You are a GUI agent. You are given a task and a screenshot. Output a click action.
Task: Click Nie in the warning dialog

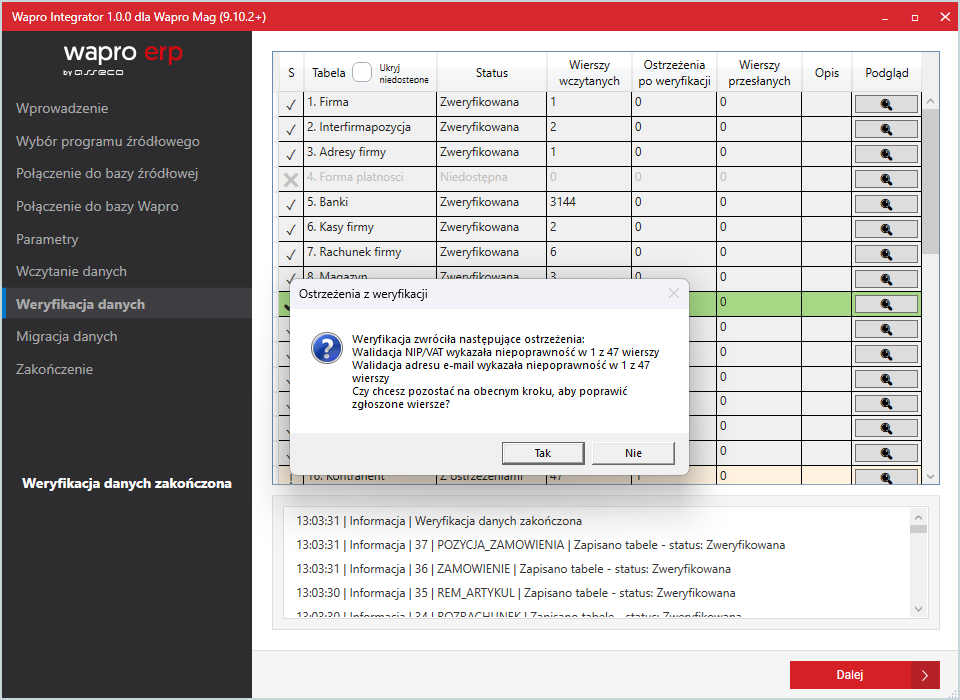(x=633, y=453)
